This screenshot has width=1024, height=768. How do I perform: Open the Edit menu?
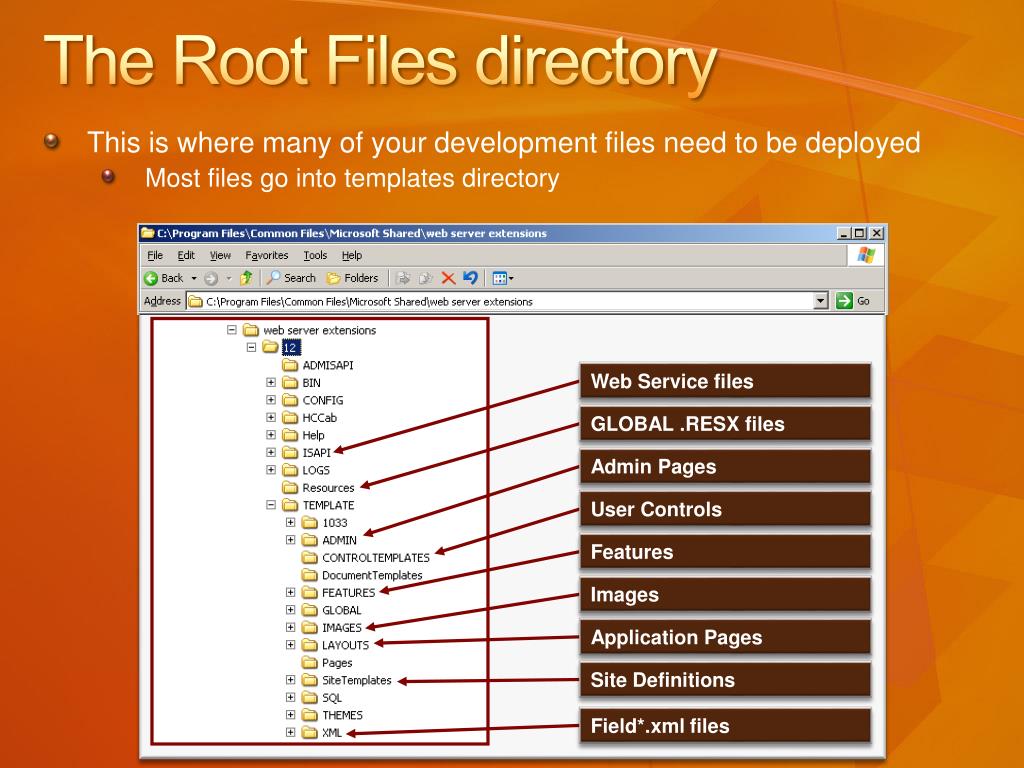pyautogui.click(x=186, y=255)
